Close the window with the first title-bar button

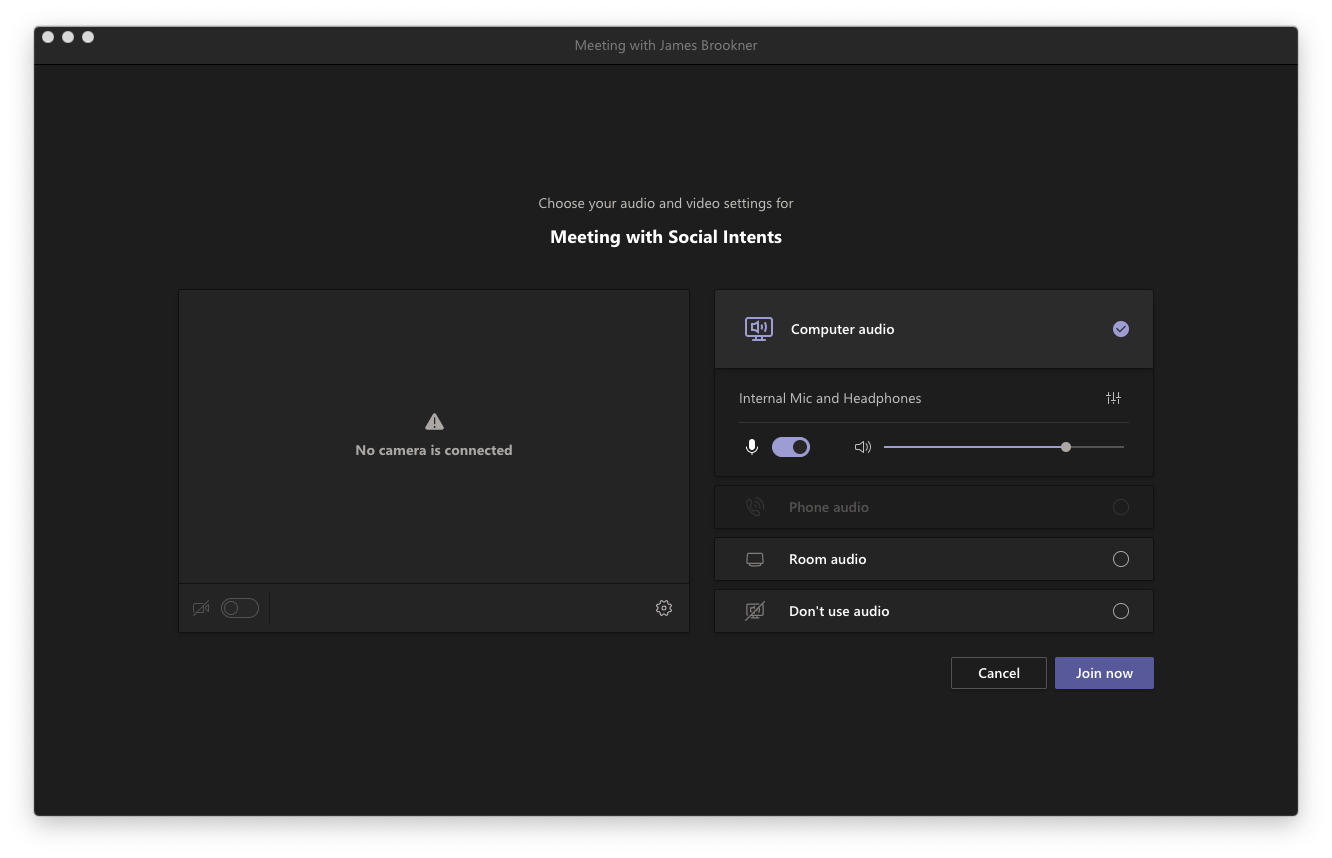(x=48, y=37)
